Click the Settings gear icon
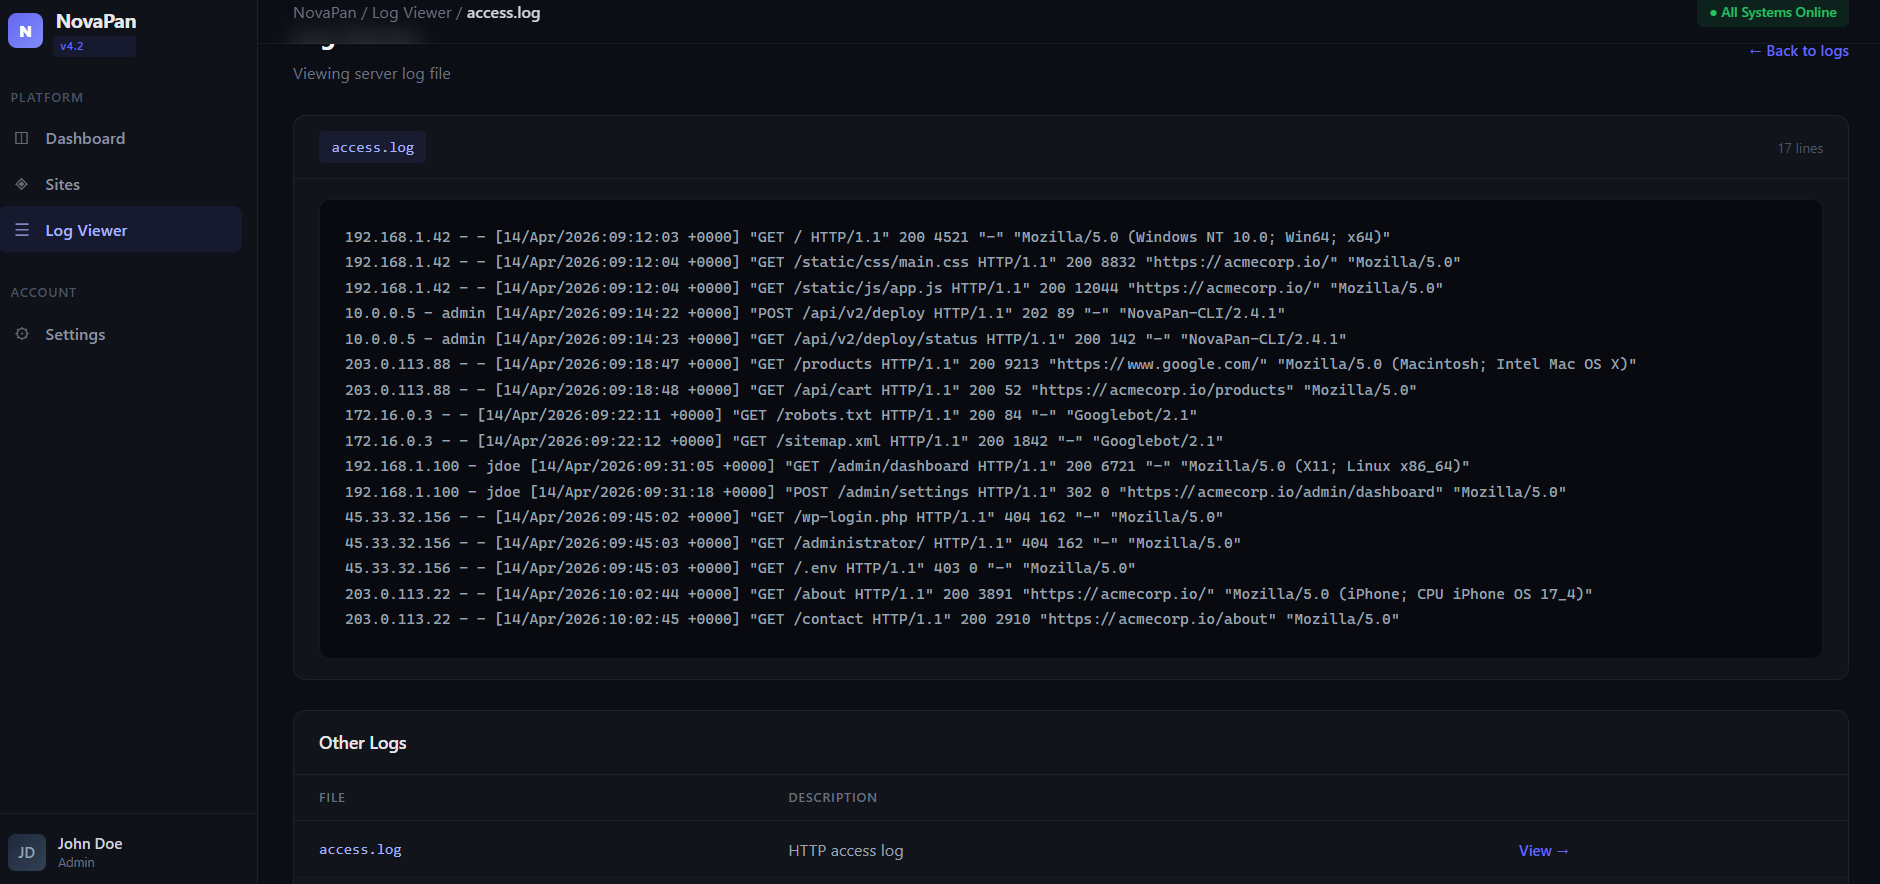The width and height of the screenshot is (1880, 884). click(22, 334)
